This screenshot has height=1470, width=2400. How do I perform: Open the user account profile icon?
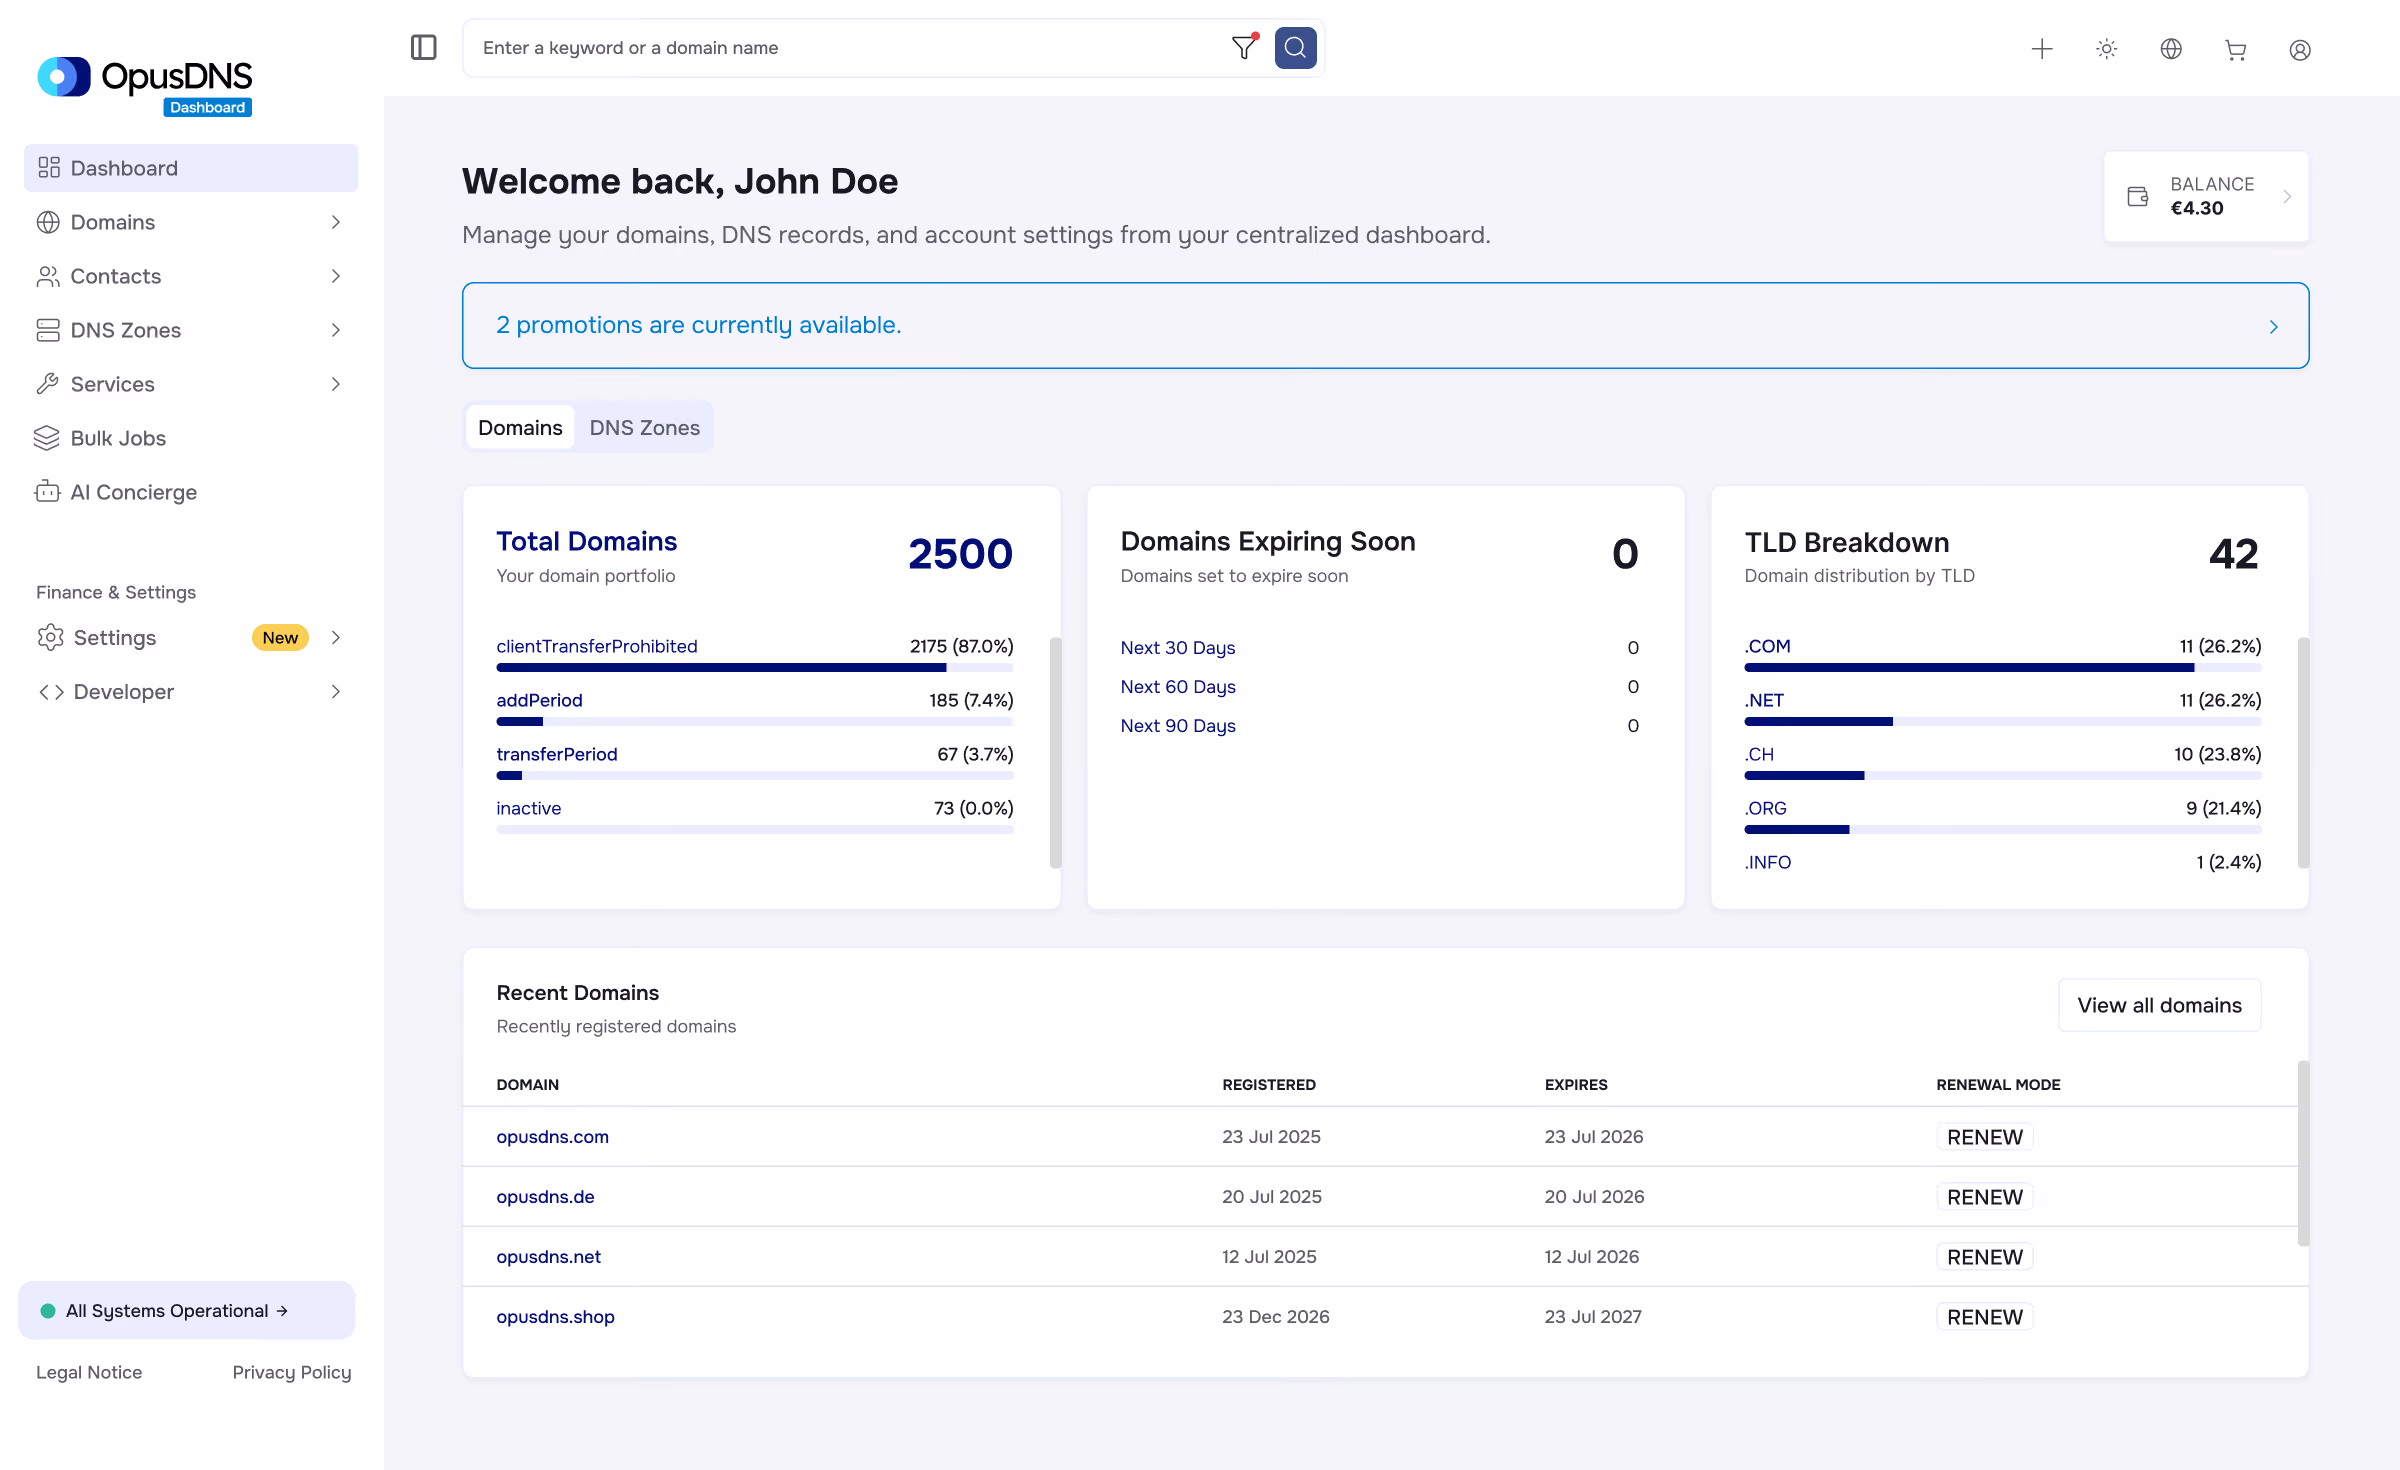coord(2300,49)
